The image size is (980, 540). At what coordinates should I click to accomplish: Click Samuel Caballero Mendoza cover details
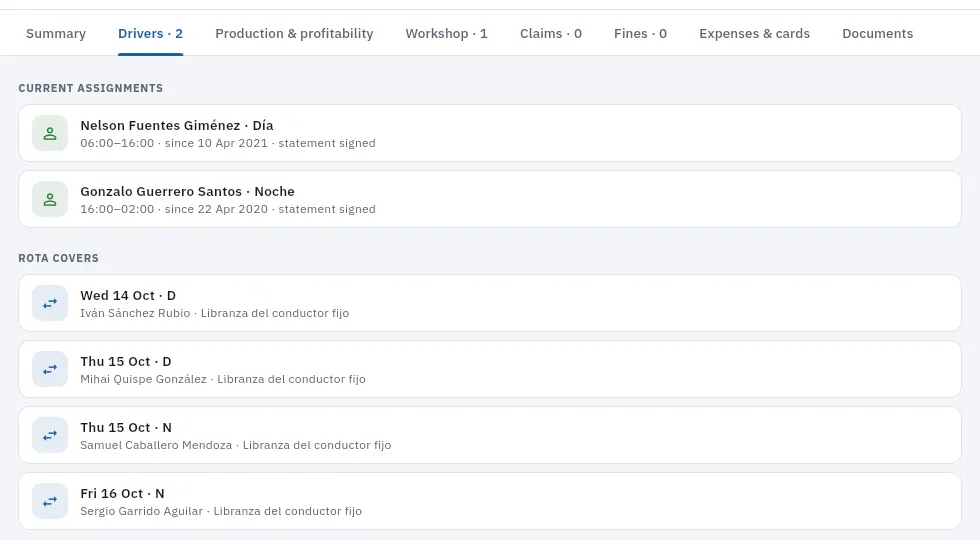(236, 445)
